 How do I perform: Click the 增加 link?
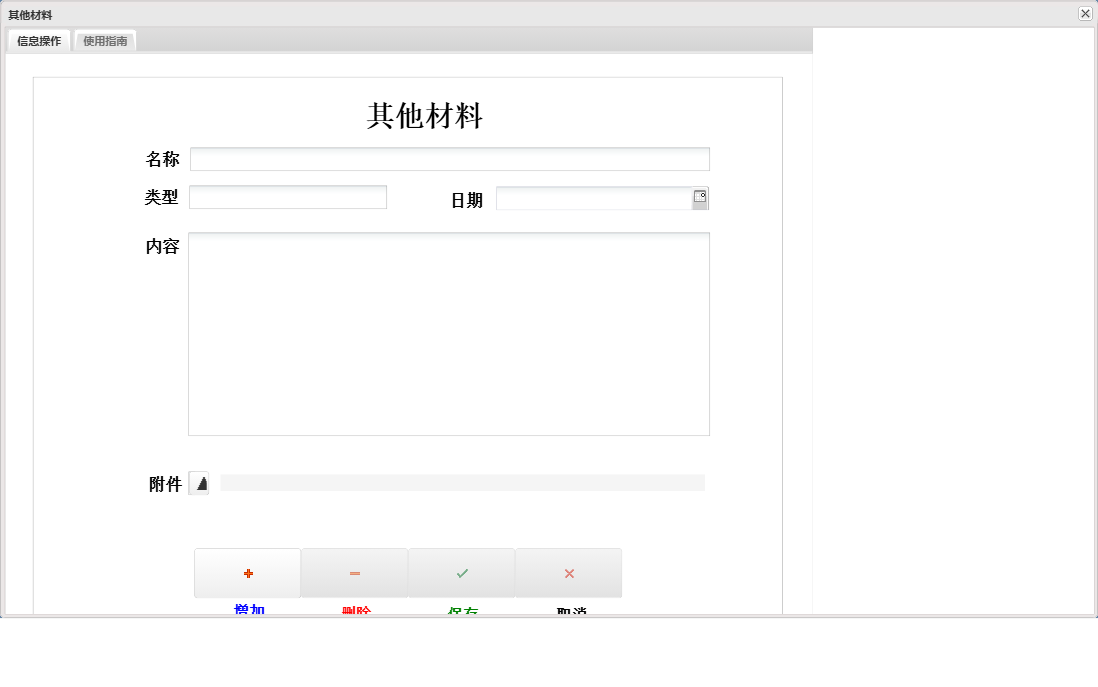247,607
